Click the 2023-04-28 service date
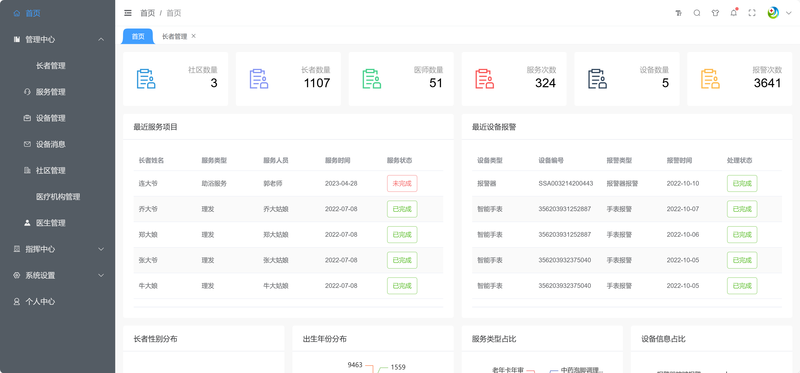This screenshot has width=800, height=373. 341,183
